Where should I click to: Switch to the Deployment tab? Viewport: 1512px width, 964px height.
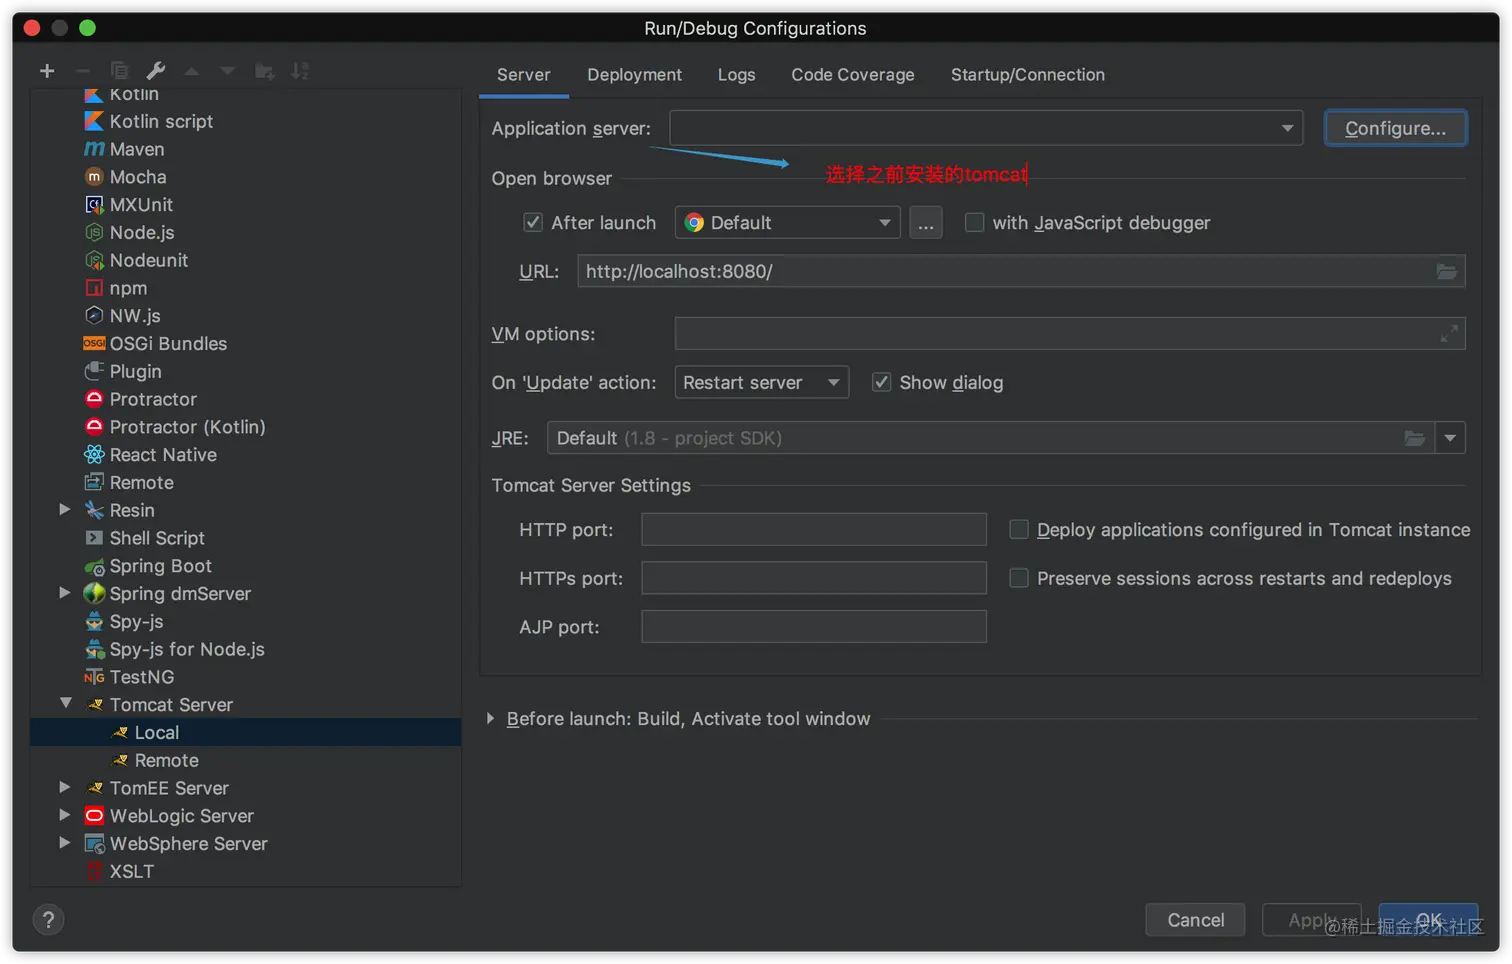(x=634, y=75)
